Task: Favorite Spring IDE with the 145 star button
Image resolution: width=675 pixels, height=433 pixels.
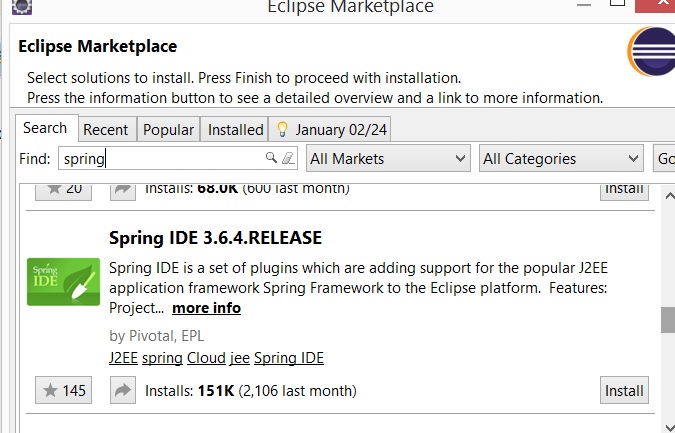Action: pos(63,390)
